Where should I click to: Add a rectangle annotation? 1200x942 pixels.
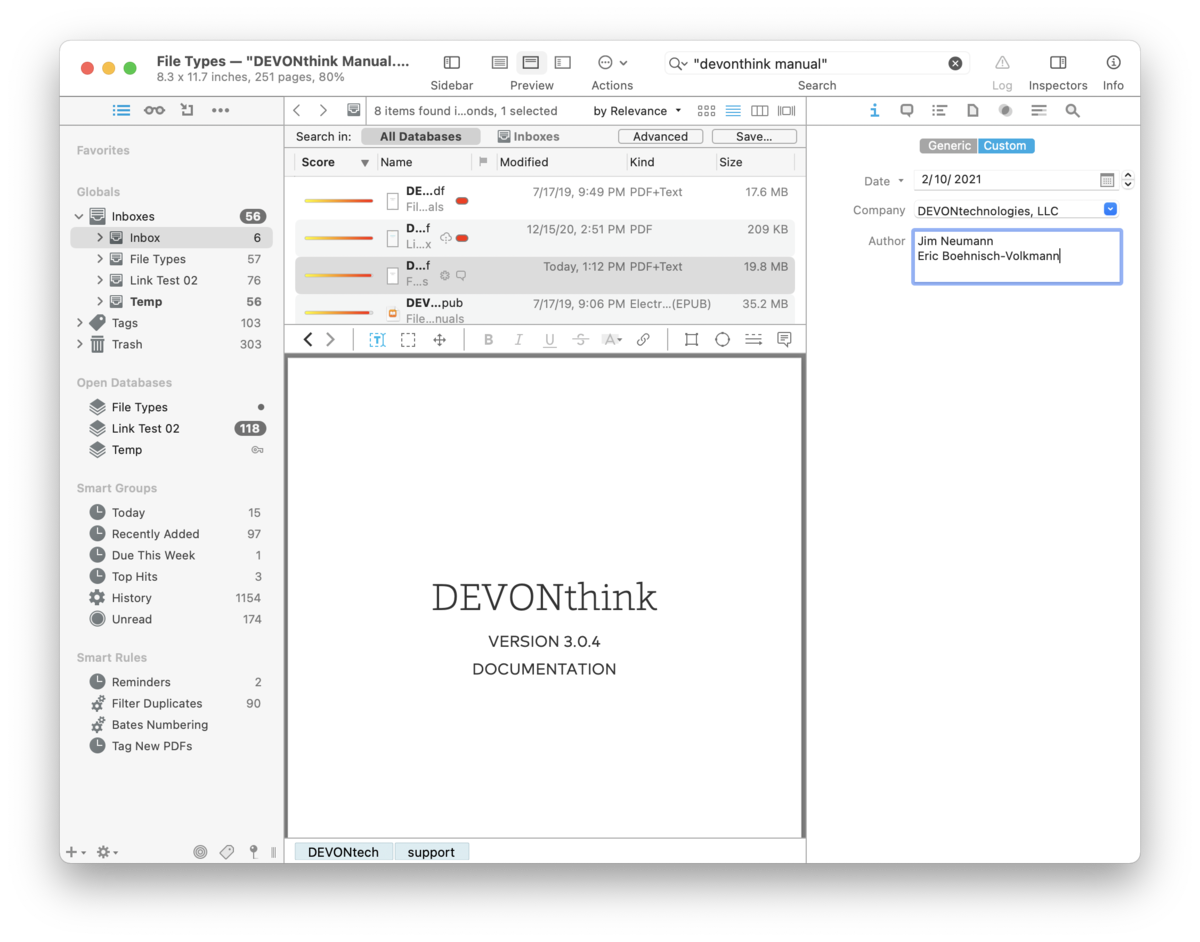(x=691, y=340)
